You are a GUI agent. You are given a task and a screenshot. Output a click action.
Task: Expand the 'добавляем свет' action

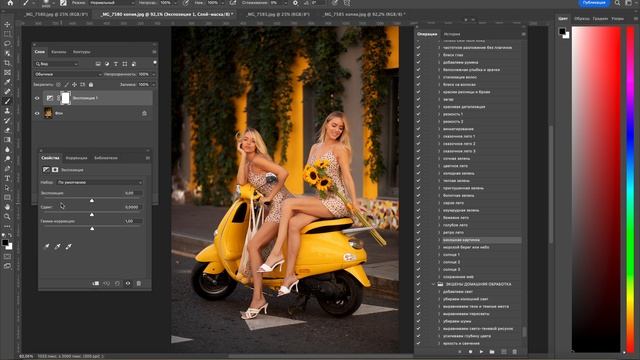click(x=439, y=291)
